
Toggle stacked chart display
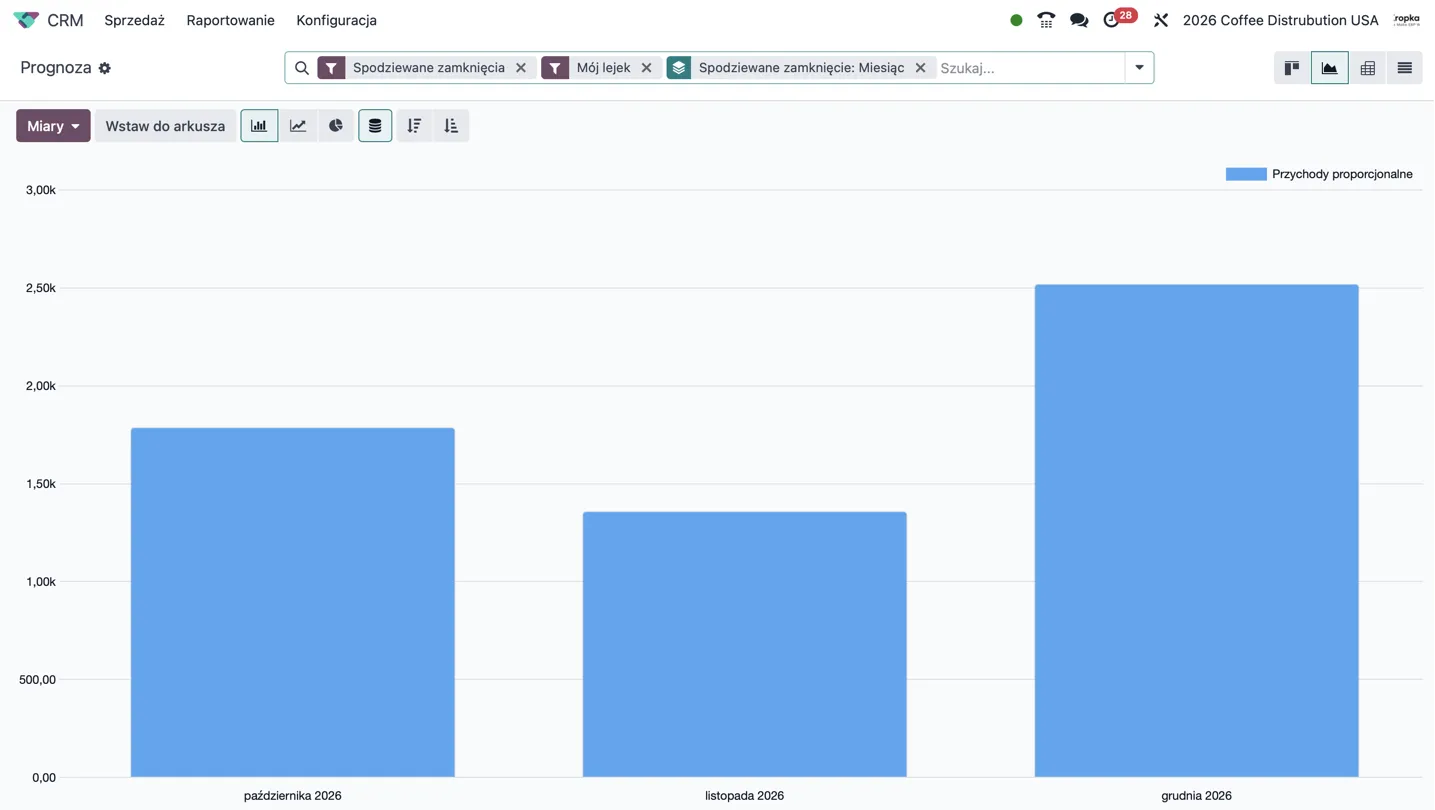click(x=375, y=126)
